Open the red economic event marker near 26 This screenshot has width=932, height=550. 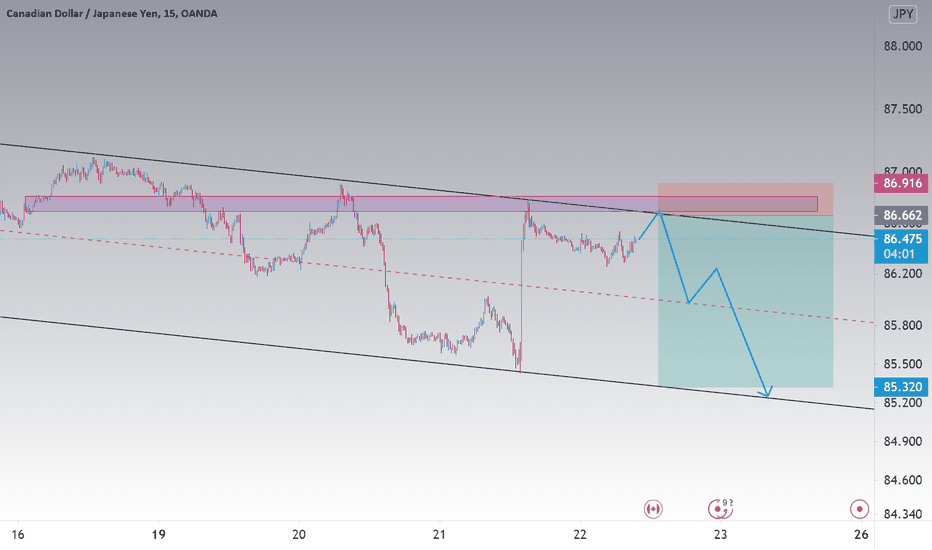click(859, 509)
